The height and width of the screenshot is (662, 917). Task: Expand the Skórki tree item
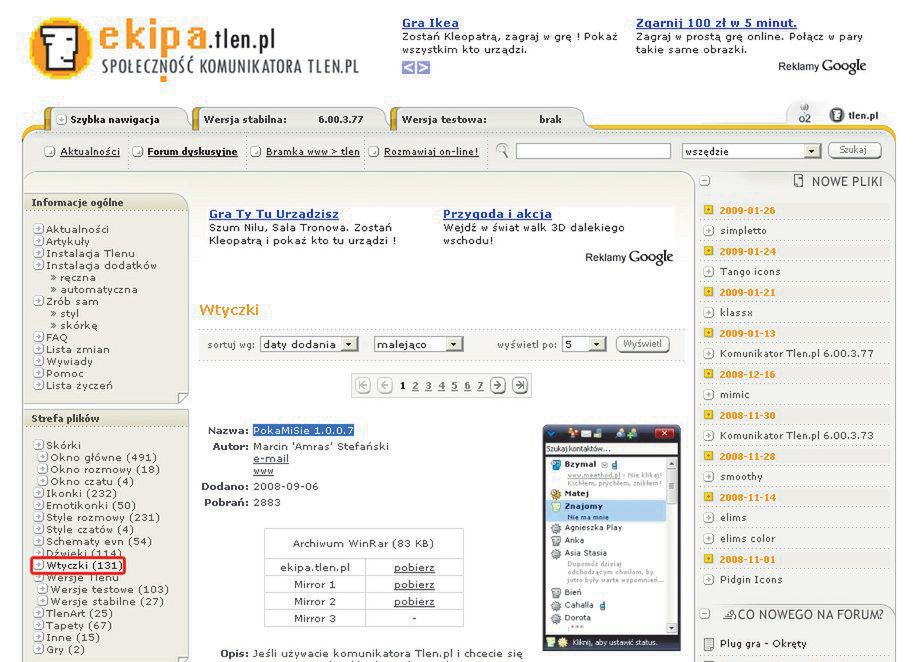pyautogui.click(x=39, y=444)
